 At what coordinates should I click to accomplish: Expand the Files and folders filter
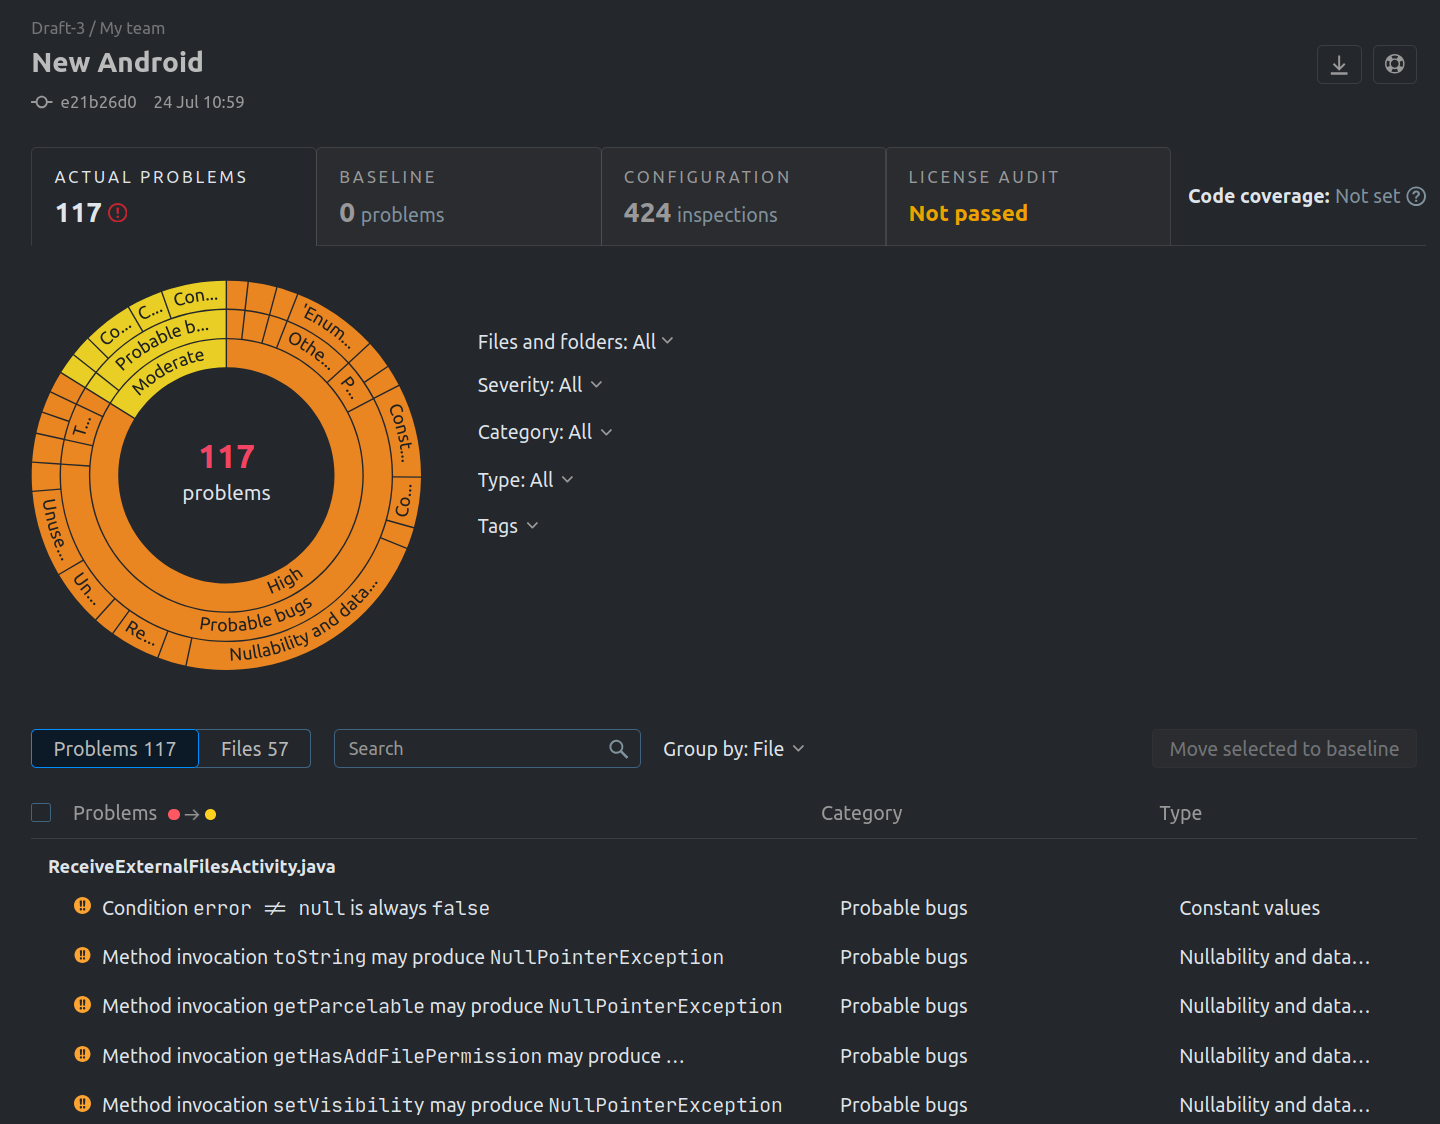pos(575,342)
